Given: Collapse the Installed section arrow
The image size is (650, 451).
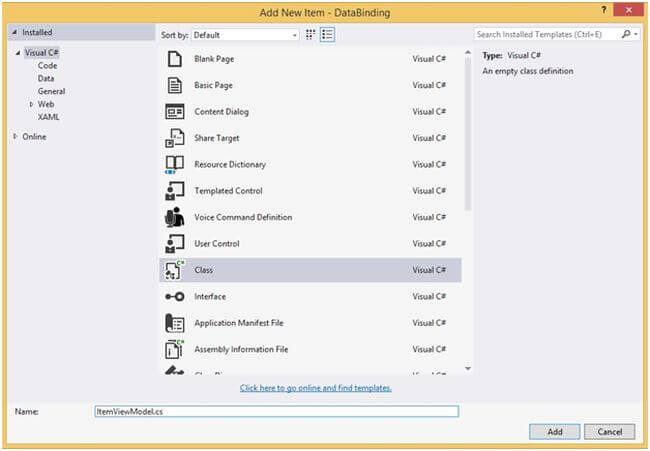Looking at the screenshot, I should (x=15, y=32).
